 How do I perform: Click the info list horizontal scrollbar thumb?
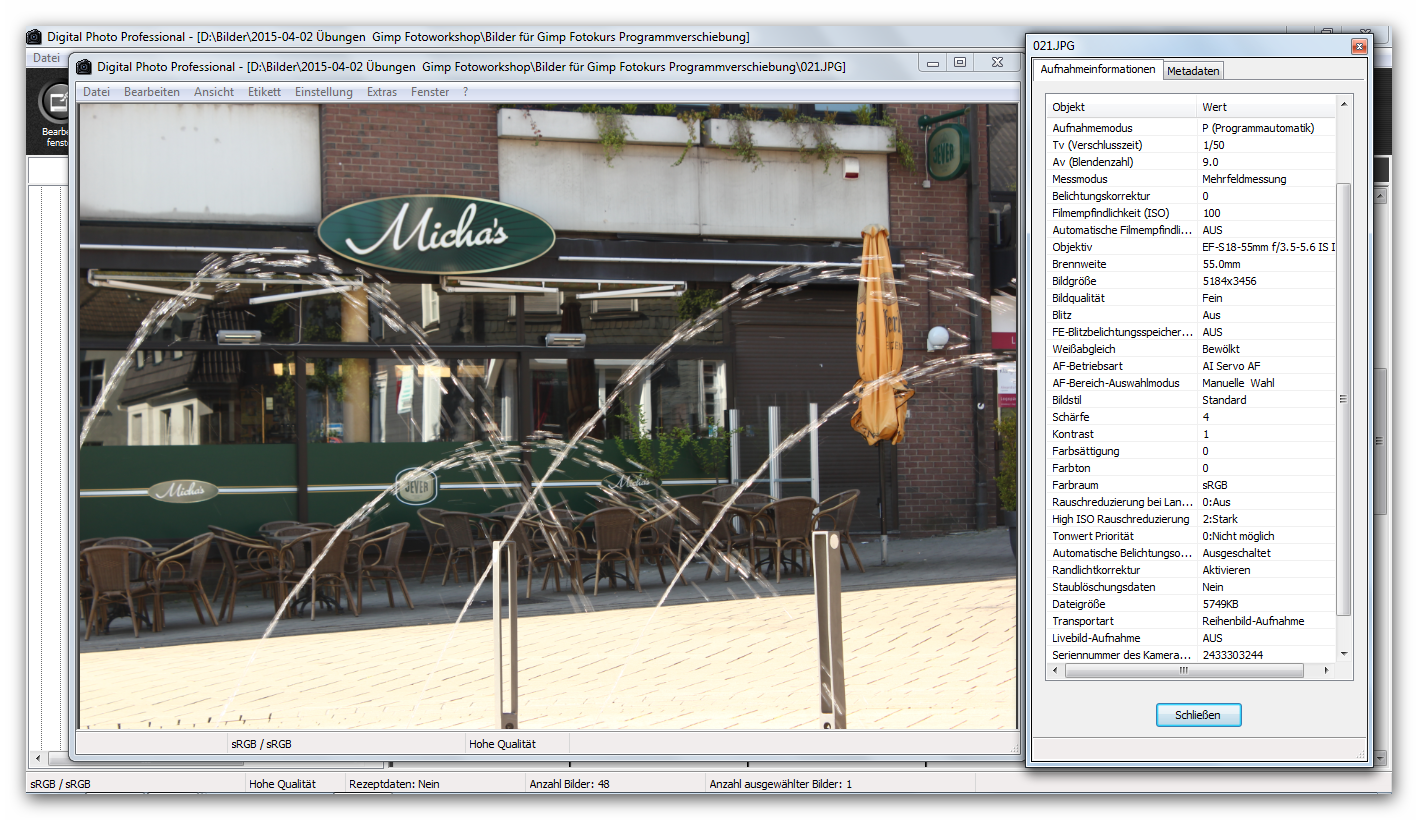click(1184, 671)
